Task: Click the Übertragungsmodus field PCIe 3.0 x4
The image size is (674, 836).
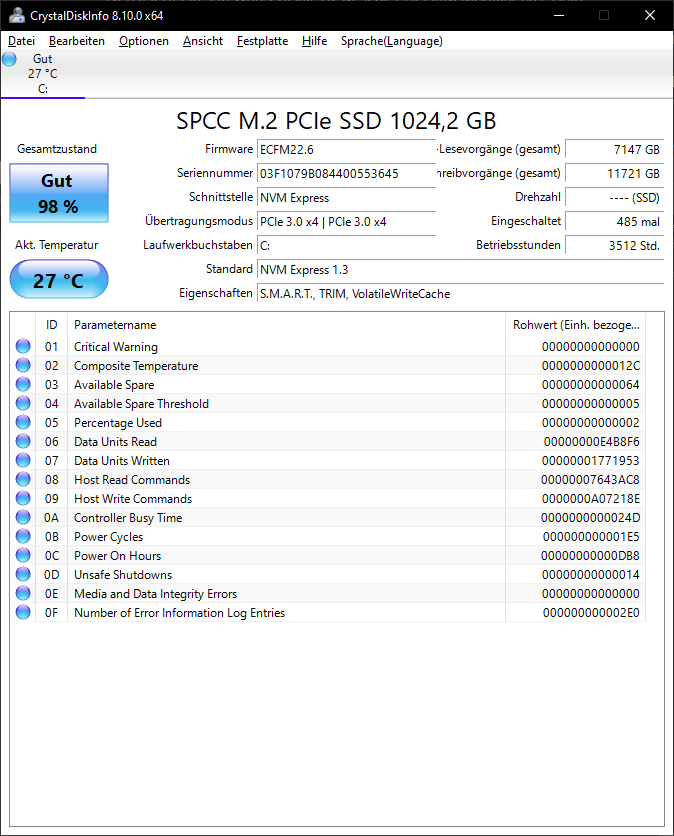Action: 347,222
